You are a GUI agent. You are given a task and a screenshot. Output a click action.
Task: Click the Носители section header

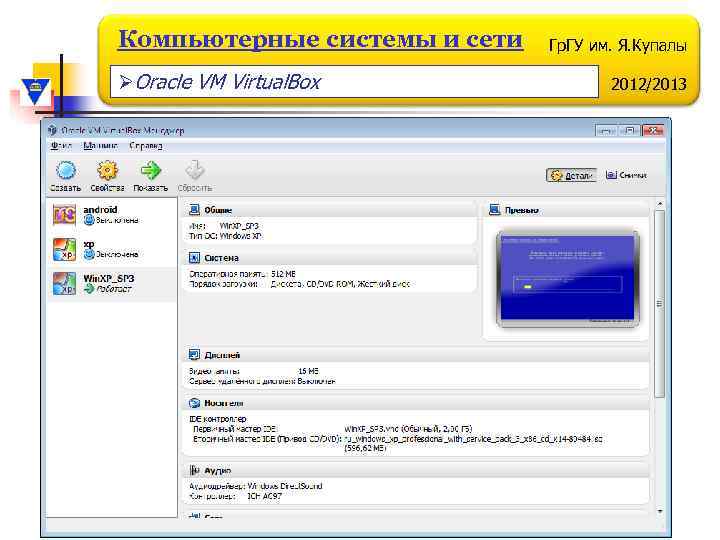coord(417,403)
